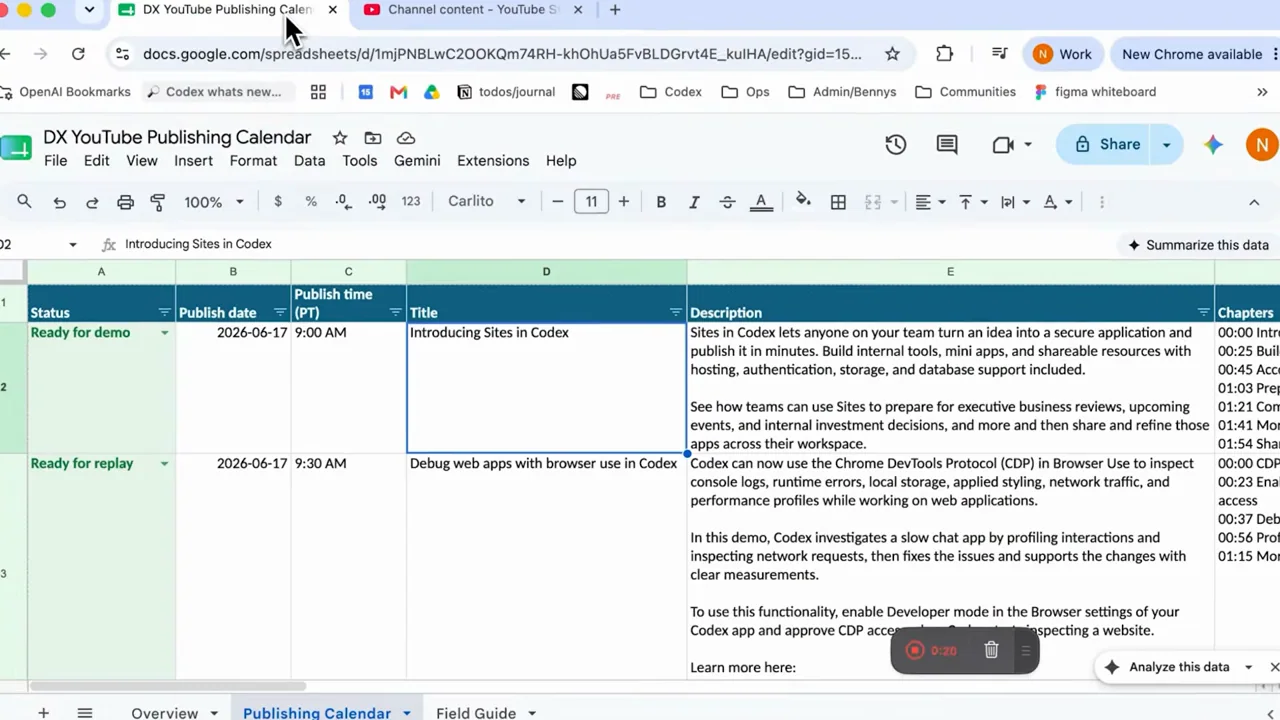Undo the last action
Image resolution: width=1280 pixels, height=720 pixels.
click(x=59, y=202)
